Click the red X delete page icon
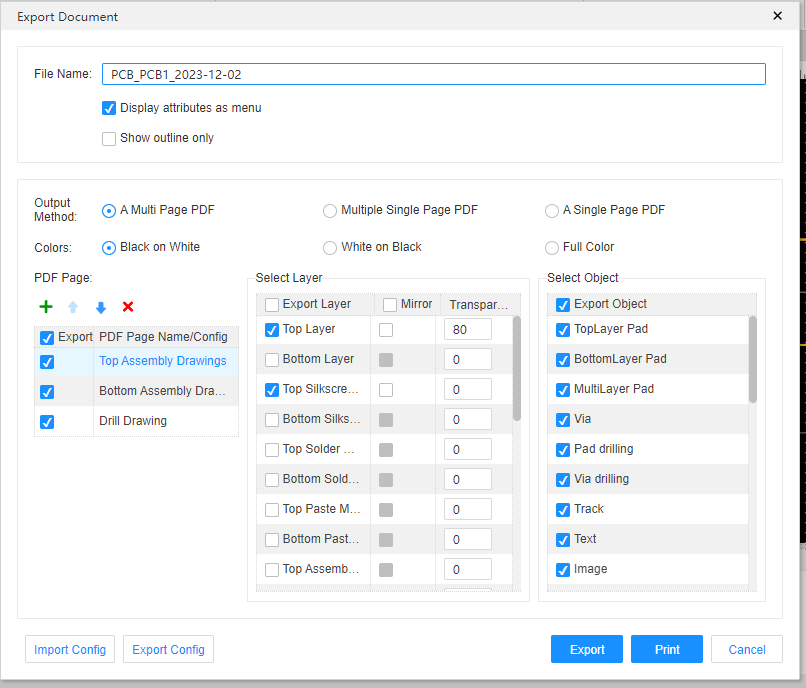This screenshot has height=688, width=806. point(128,307)
